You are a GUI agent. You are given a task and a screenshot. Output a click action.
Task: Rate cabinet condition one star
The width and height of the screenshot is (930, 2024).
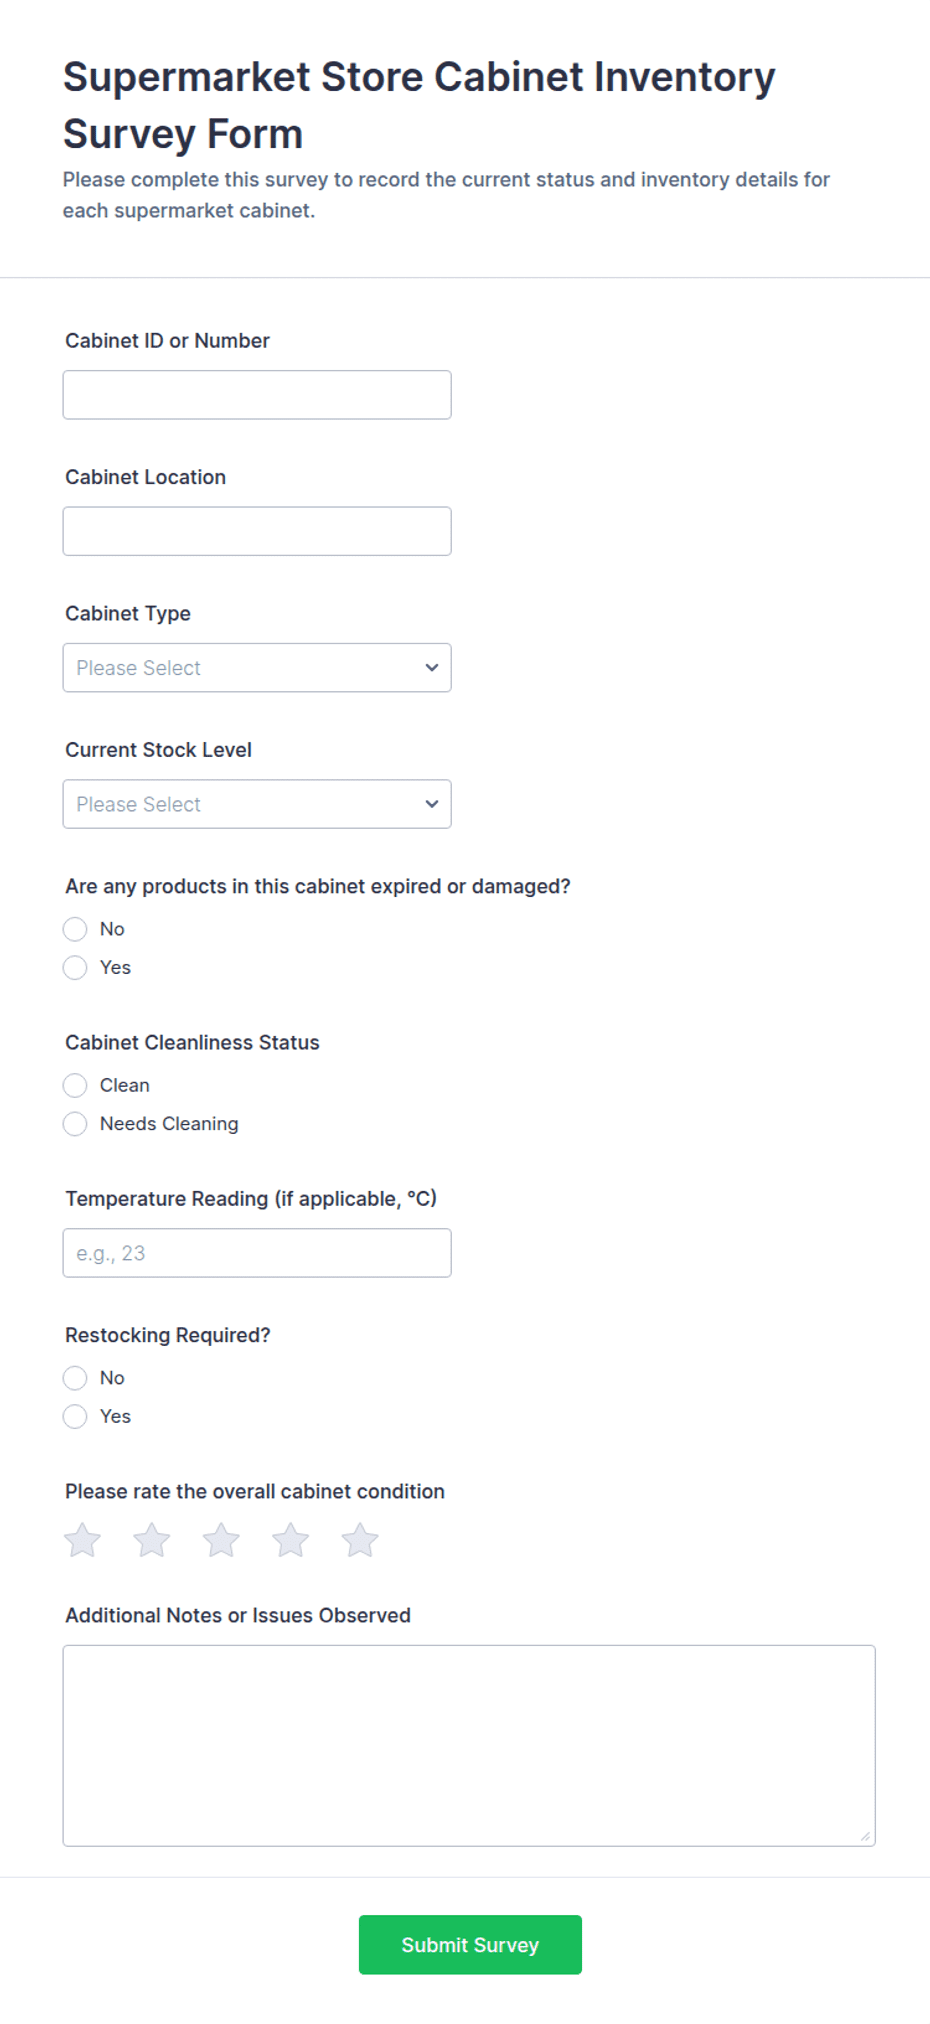[82, 1540]
